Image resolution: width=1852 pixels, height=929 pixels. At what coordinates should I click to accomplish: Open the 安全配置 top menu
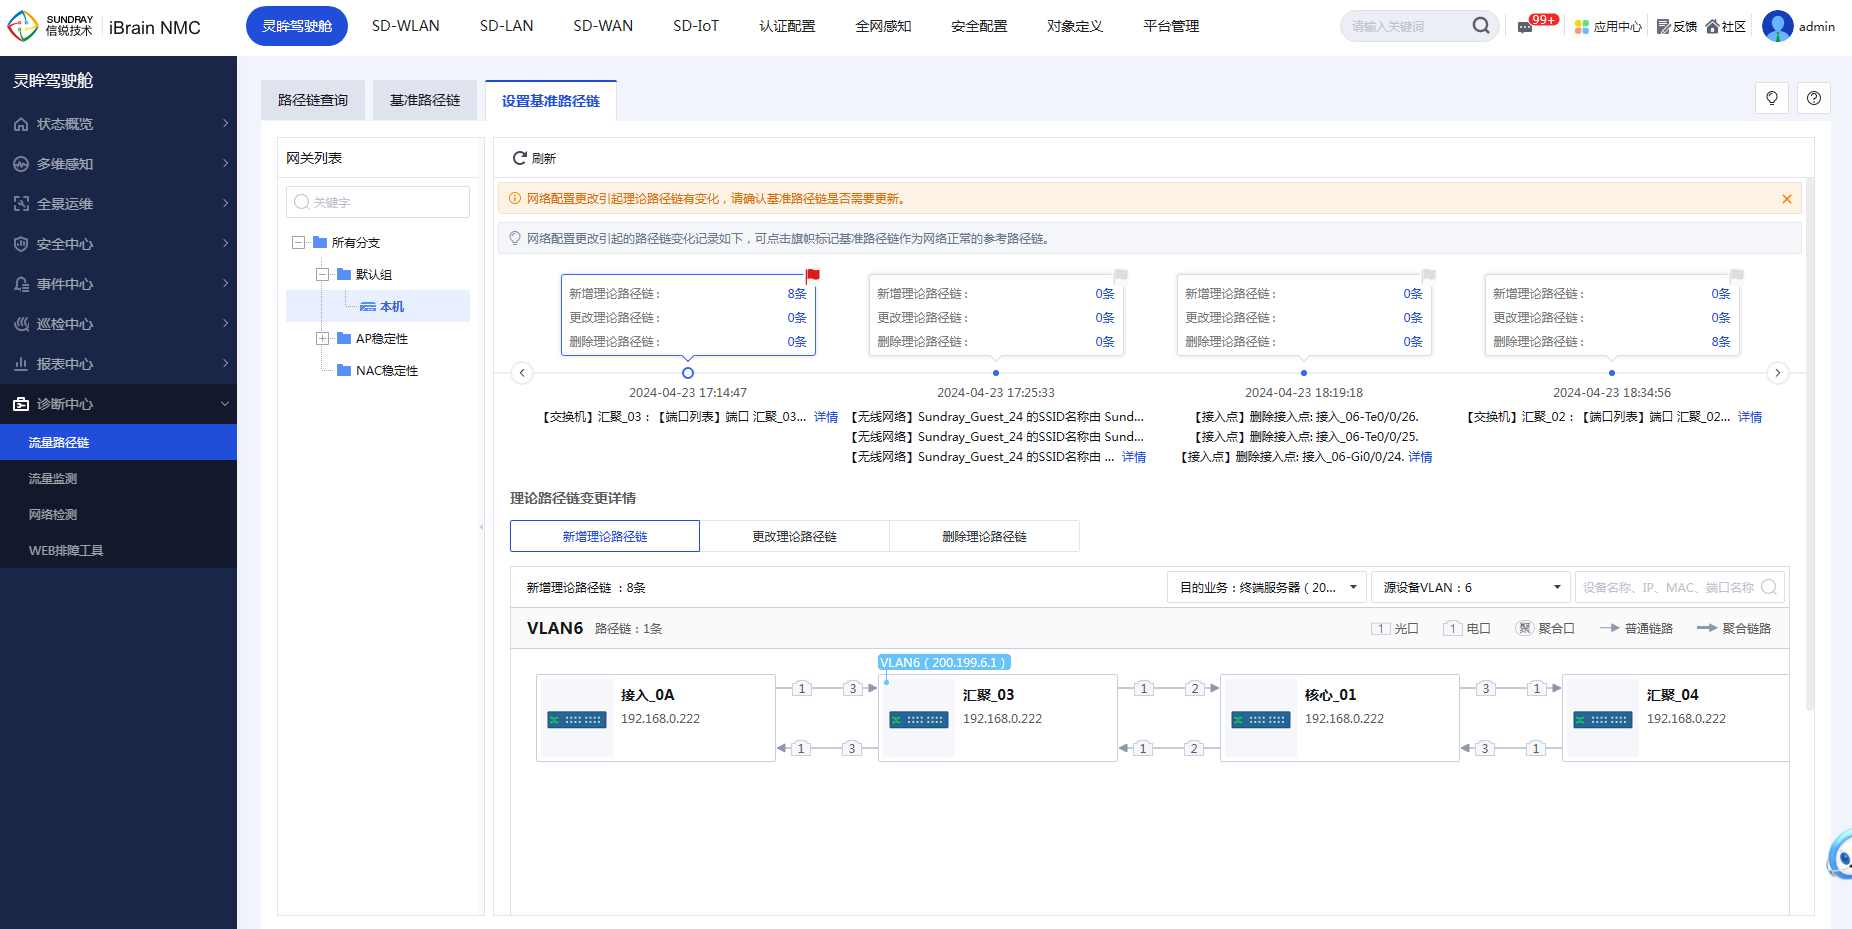point(979,26)
